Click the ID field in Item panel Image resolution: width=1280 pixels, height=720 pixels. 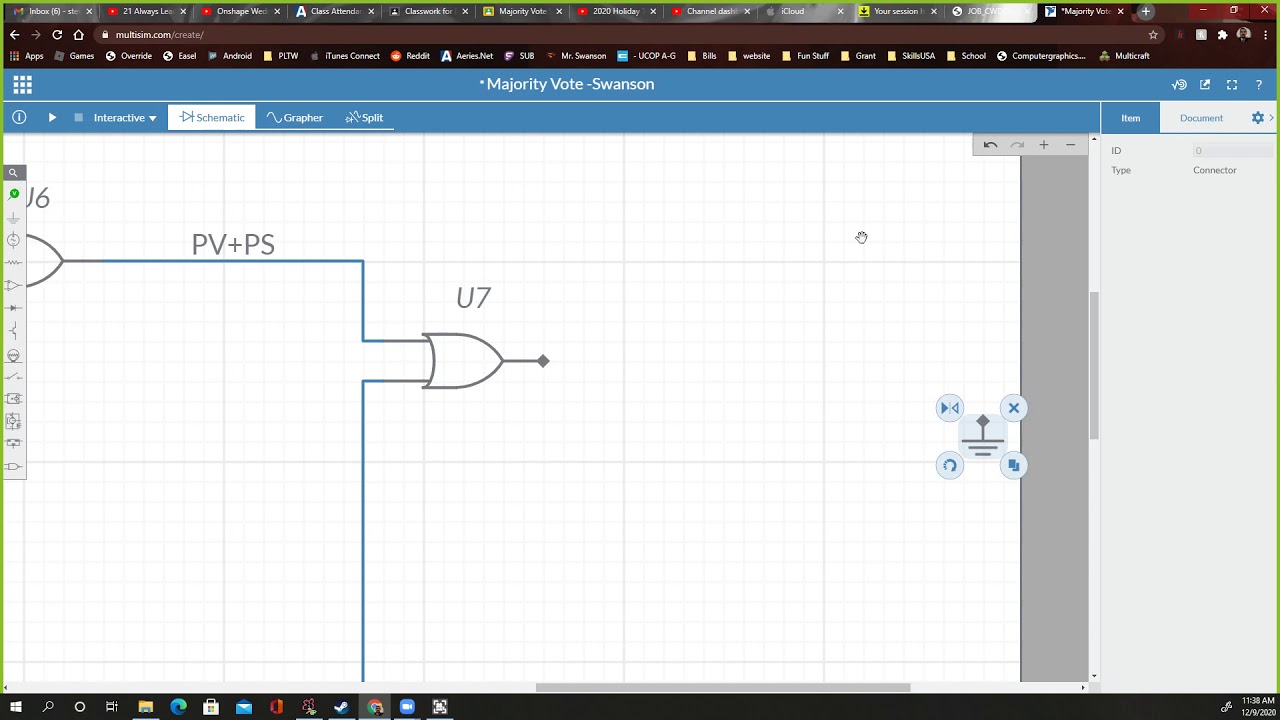(x=1232, y=151)
